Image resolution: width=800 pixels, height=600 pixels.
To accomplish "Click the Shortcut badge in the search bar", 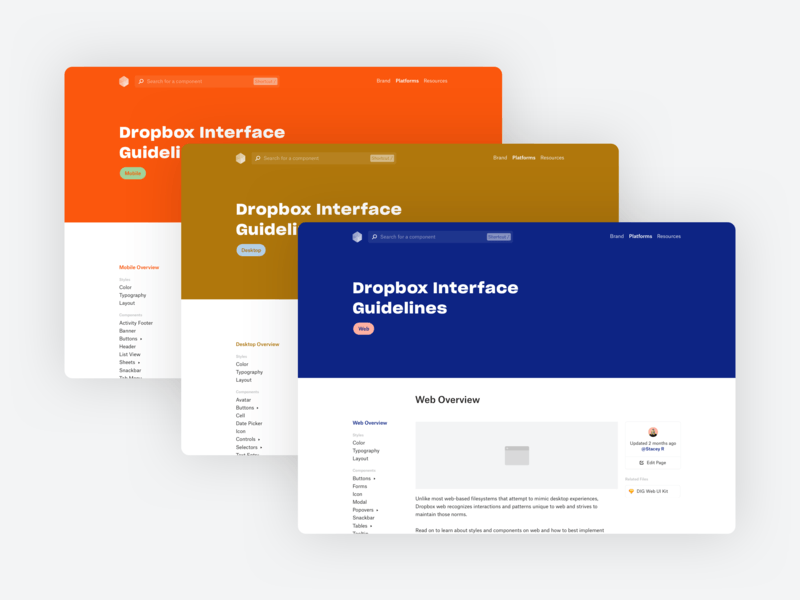I will 498,235.
